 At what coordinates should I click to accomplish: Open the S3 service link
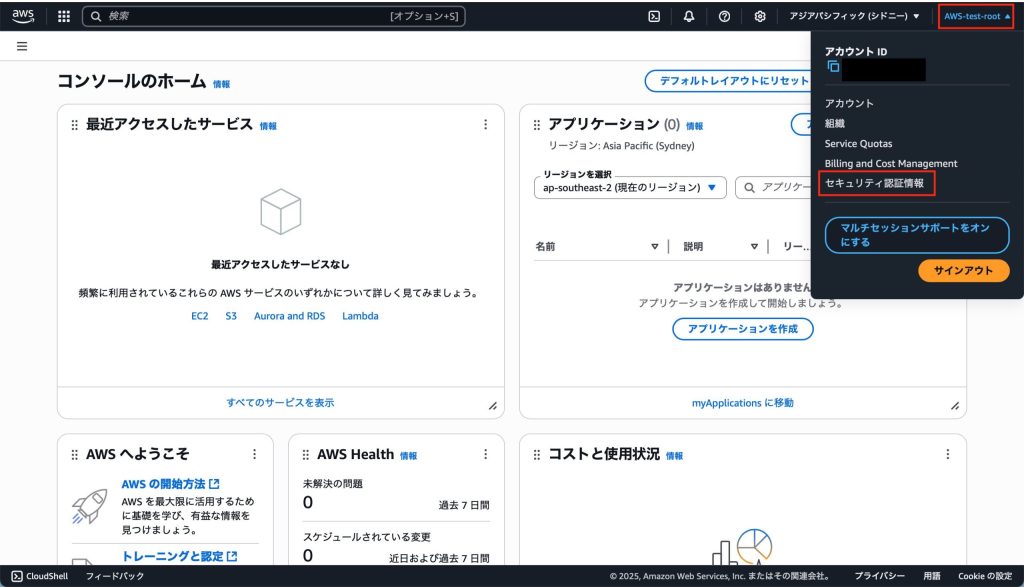(x=231, y=316)
